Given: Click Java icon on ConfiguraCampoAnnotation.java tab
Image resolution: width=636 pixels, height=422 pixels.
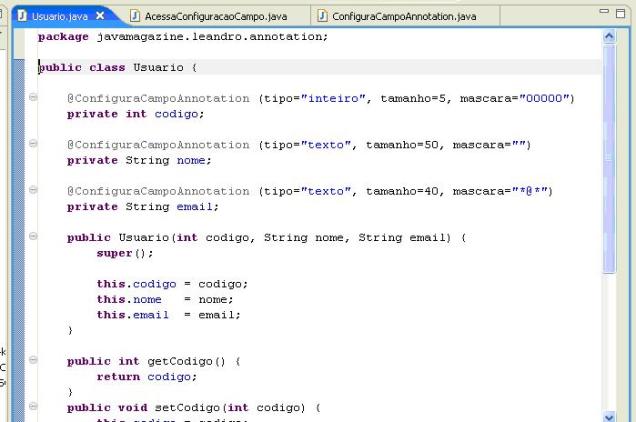Looking at the screenshot, I should pyautogui.click(x=323, y=17).
